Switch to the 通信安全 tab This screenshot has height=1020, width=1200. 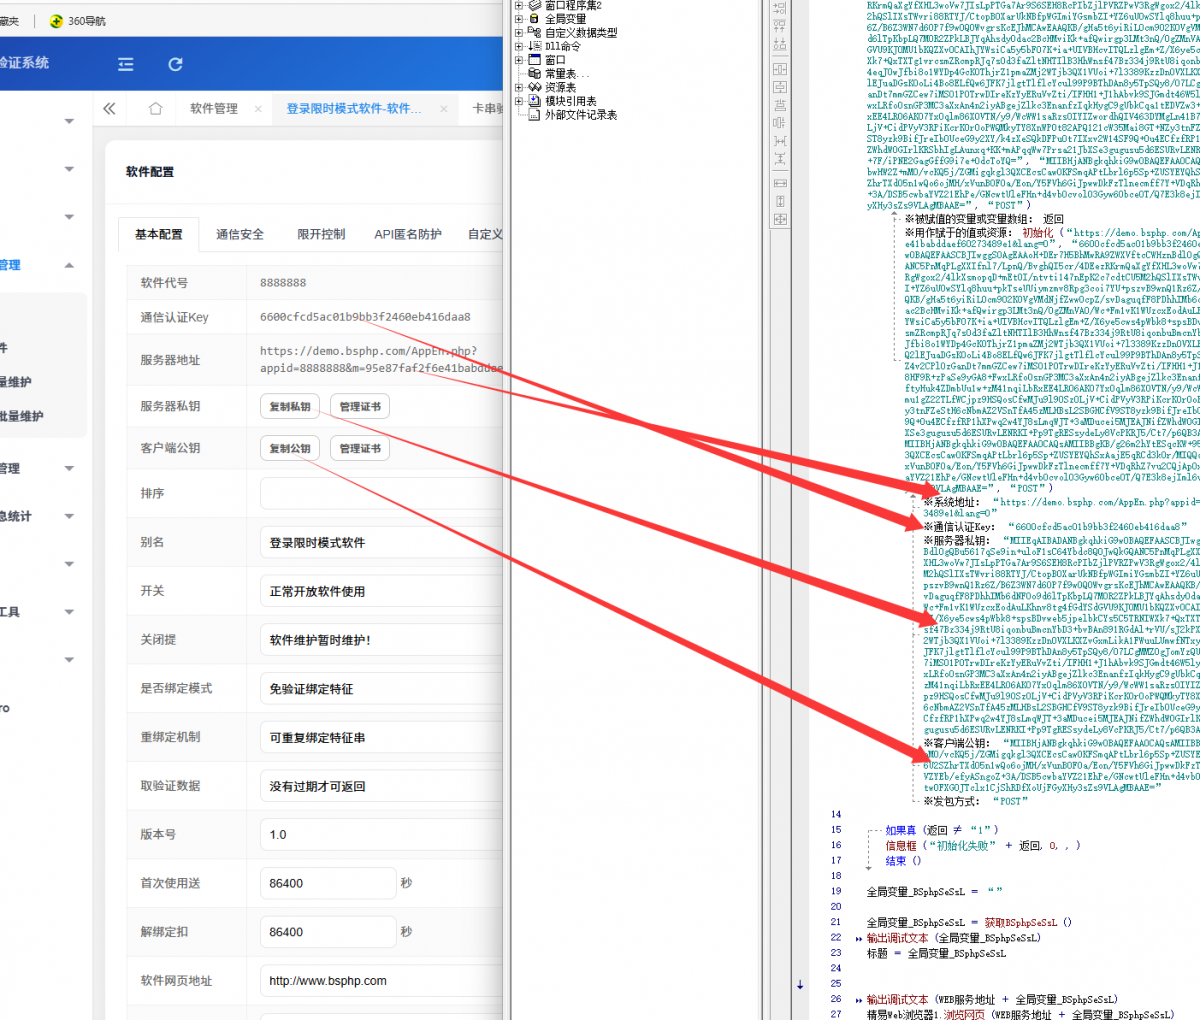240,234
